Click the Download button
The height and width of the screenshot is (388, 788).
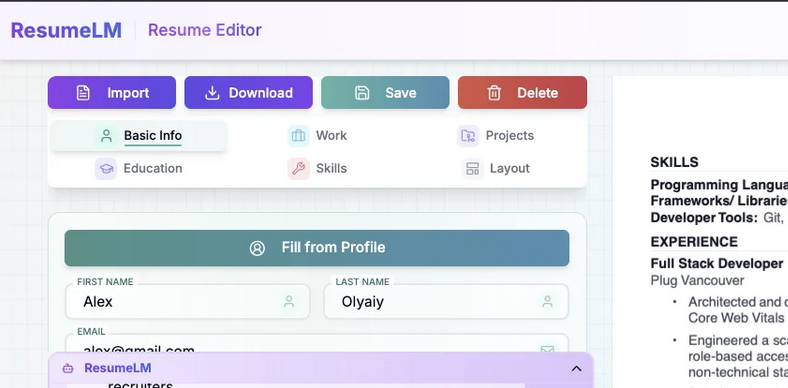(x=248, y=92)
